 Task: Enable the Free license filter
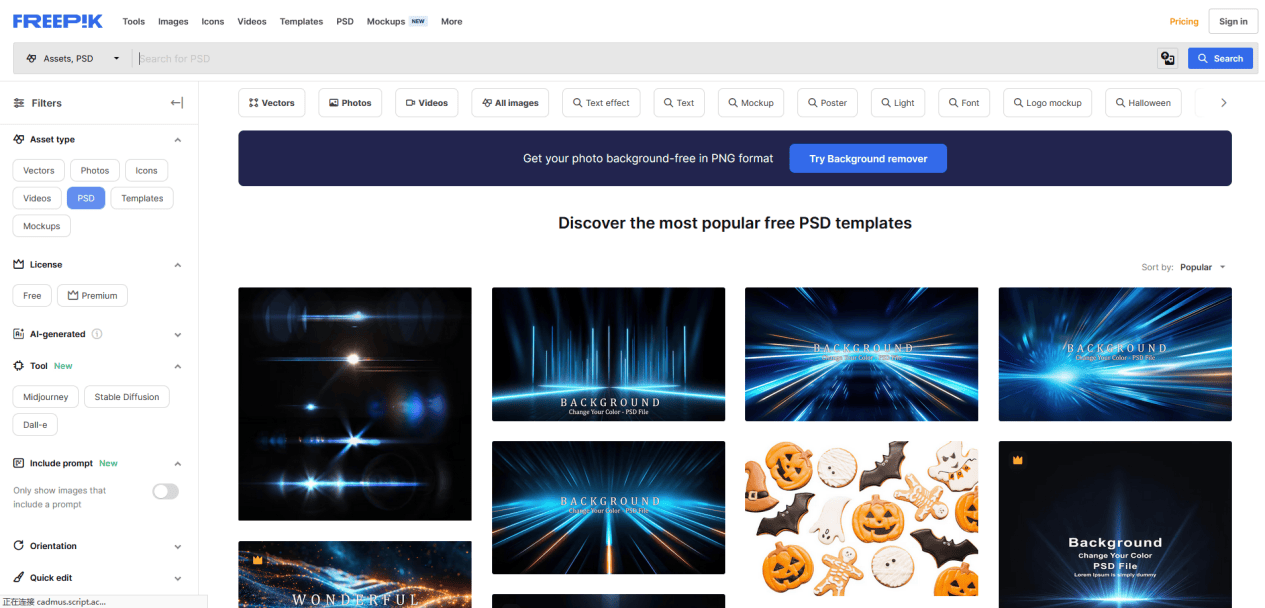(32, 296)
